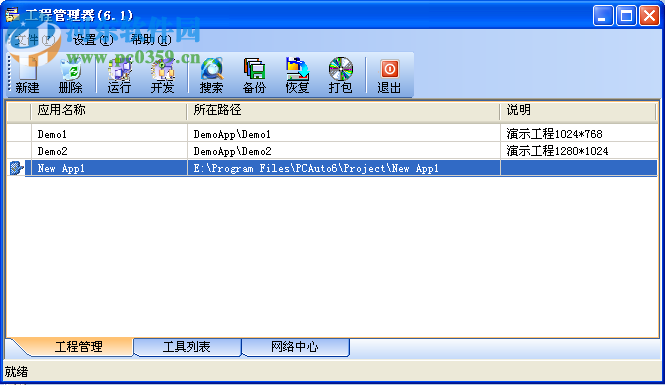665x385 pixels.
Task: Click the New App1 path under E:\Program Files
Action: point(316,168)
